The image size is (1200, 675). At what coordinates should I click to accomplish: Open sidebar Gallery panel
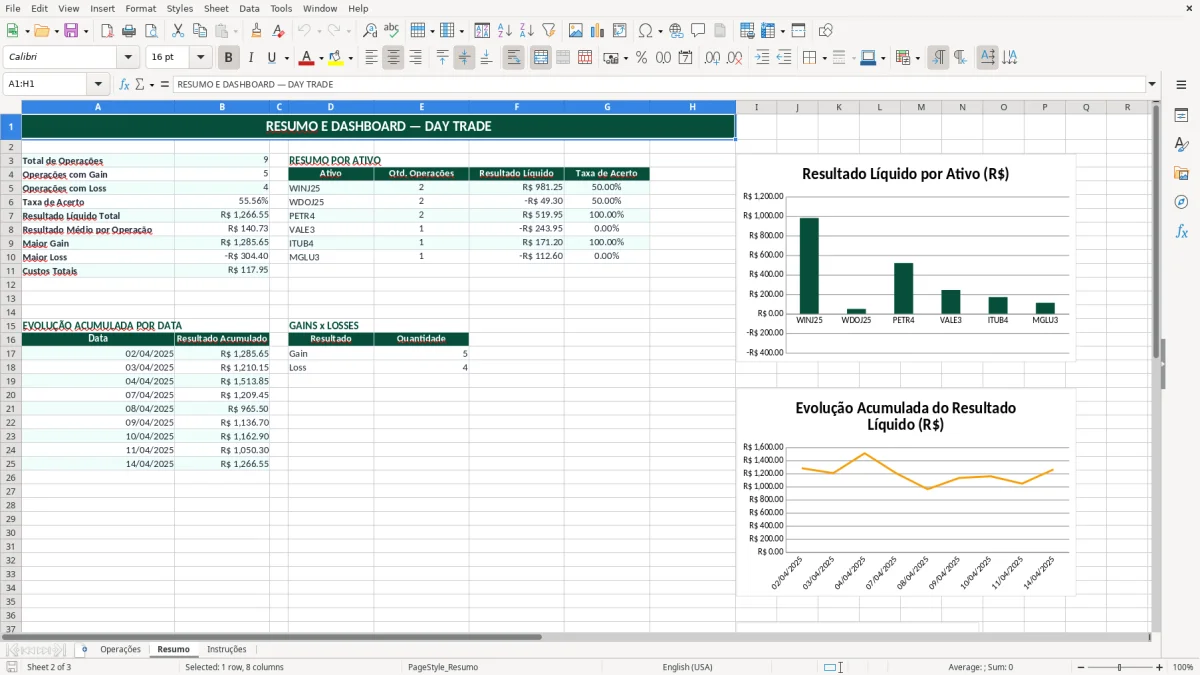[1181, 173]
